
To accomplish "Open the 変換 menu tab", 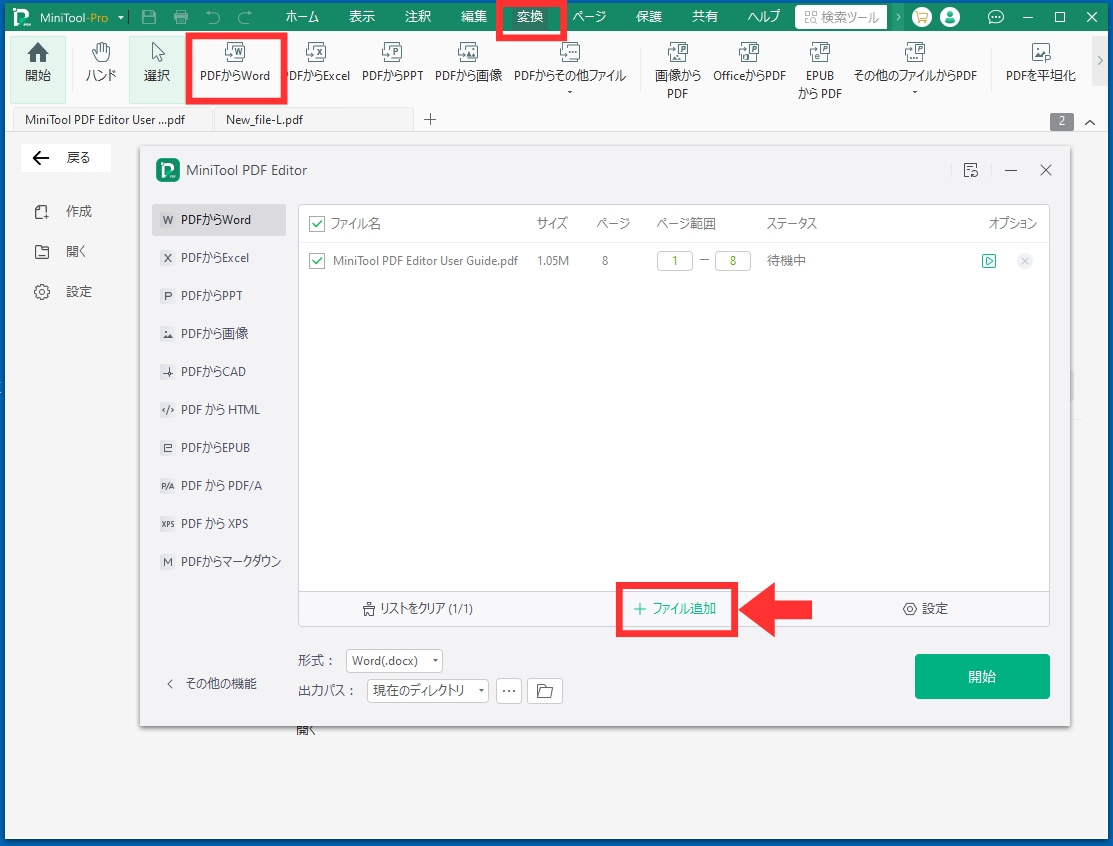I will 530,17.
